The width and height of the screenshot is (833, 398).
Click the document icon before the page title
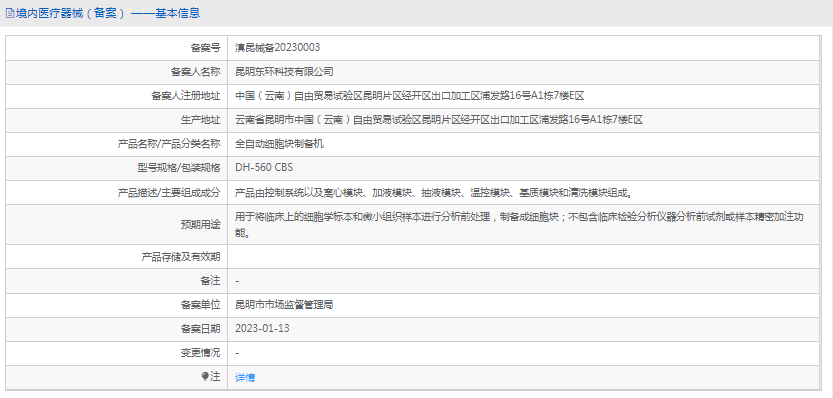click(x=9, y=14)
